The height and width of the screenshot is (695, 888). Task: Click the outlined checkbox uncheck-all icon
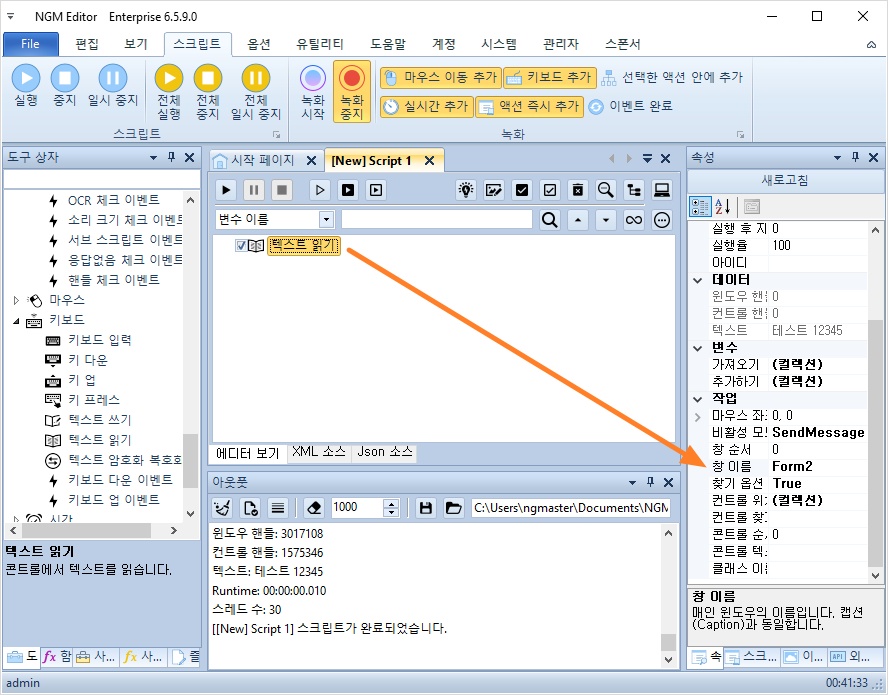pos(549,190)
